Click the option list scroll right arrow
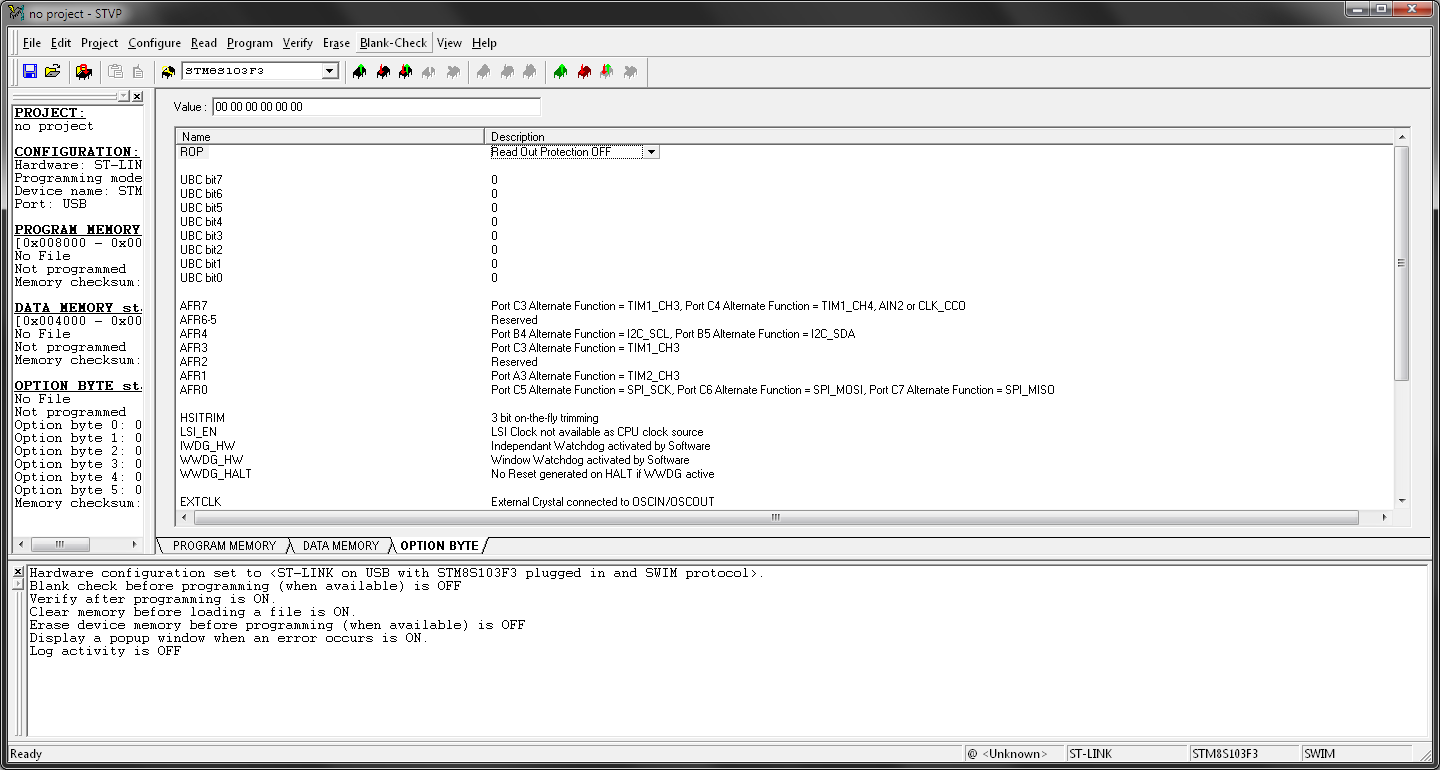This screenshot has height=770, width=1440. point(1385,518)
